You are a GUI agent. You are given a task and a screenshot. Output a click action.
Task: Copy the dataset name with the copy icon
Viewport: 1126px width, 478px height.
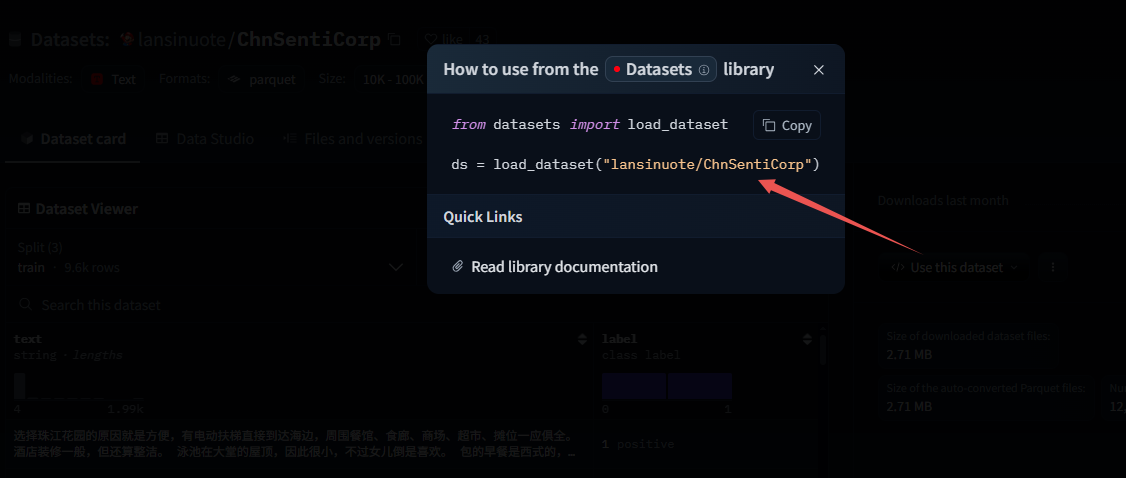pyautogui.click(x=394, y=39)
